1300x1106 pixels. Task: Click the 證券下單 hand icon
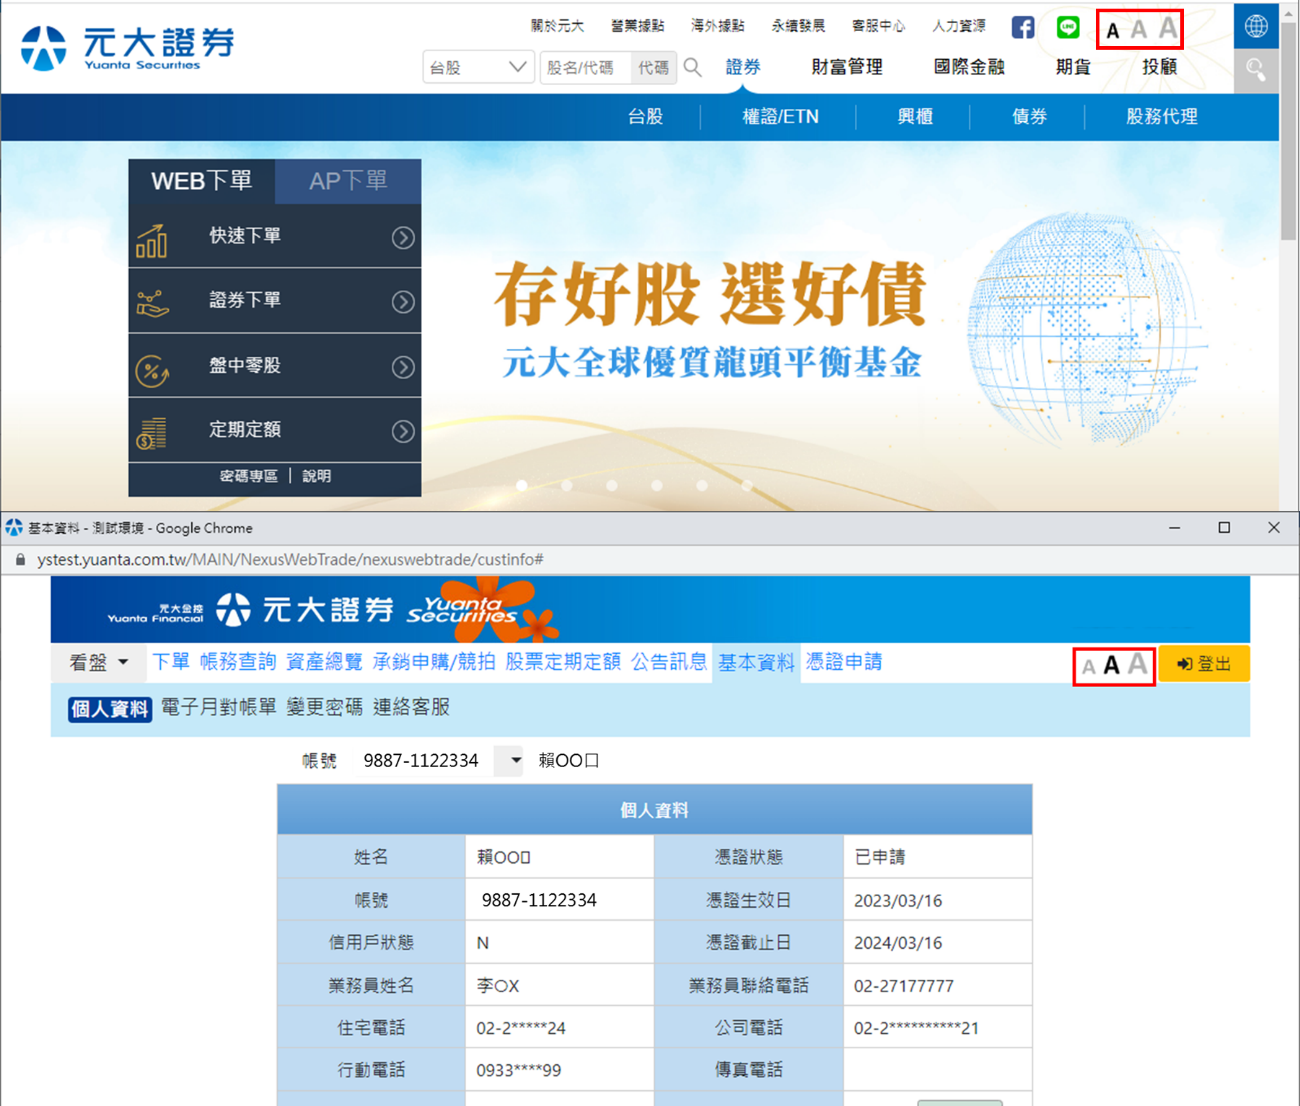click(152, 303)
